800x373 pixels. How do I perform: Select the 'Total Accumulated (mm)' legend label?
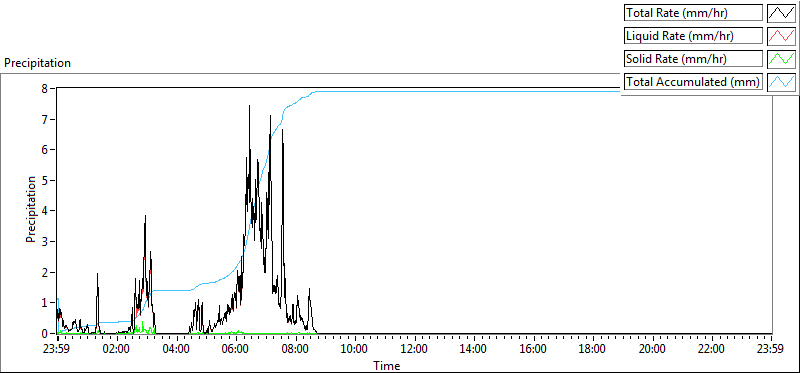coord(692,82)
